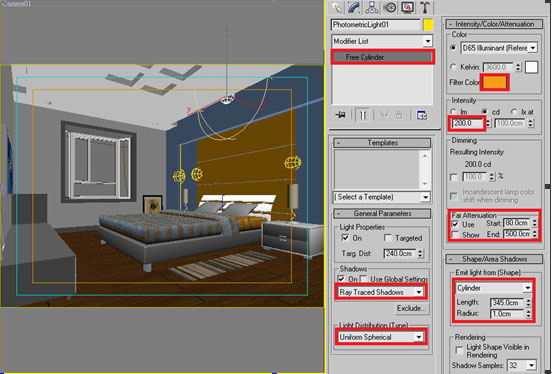Image resolution: width=552 pixels, height=374 pixels.
Task: Open the Utilities hammer tab icon
Action: click(x=425, y=7)
